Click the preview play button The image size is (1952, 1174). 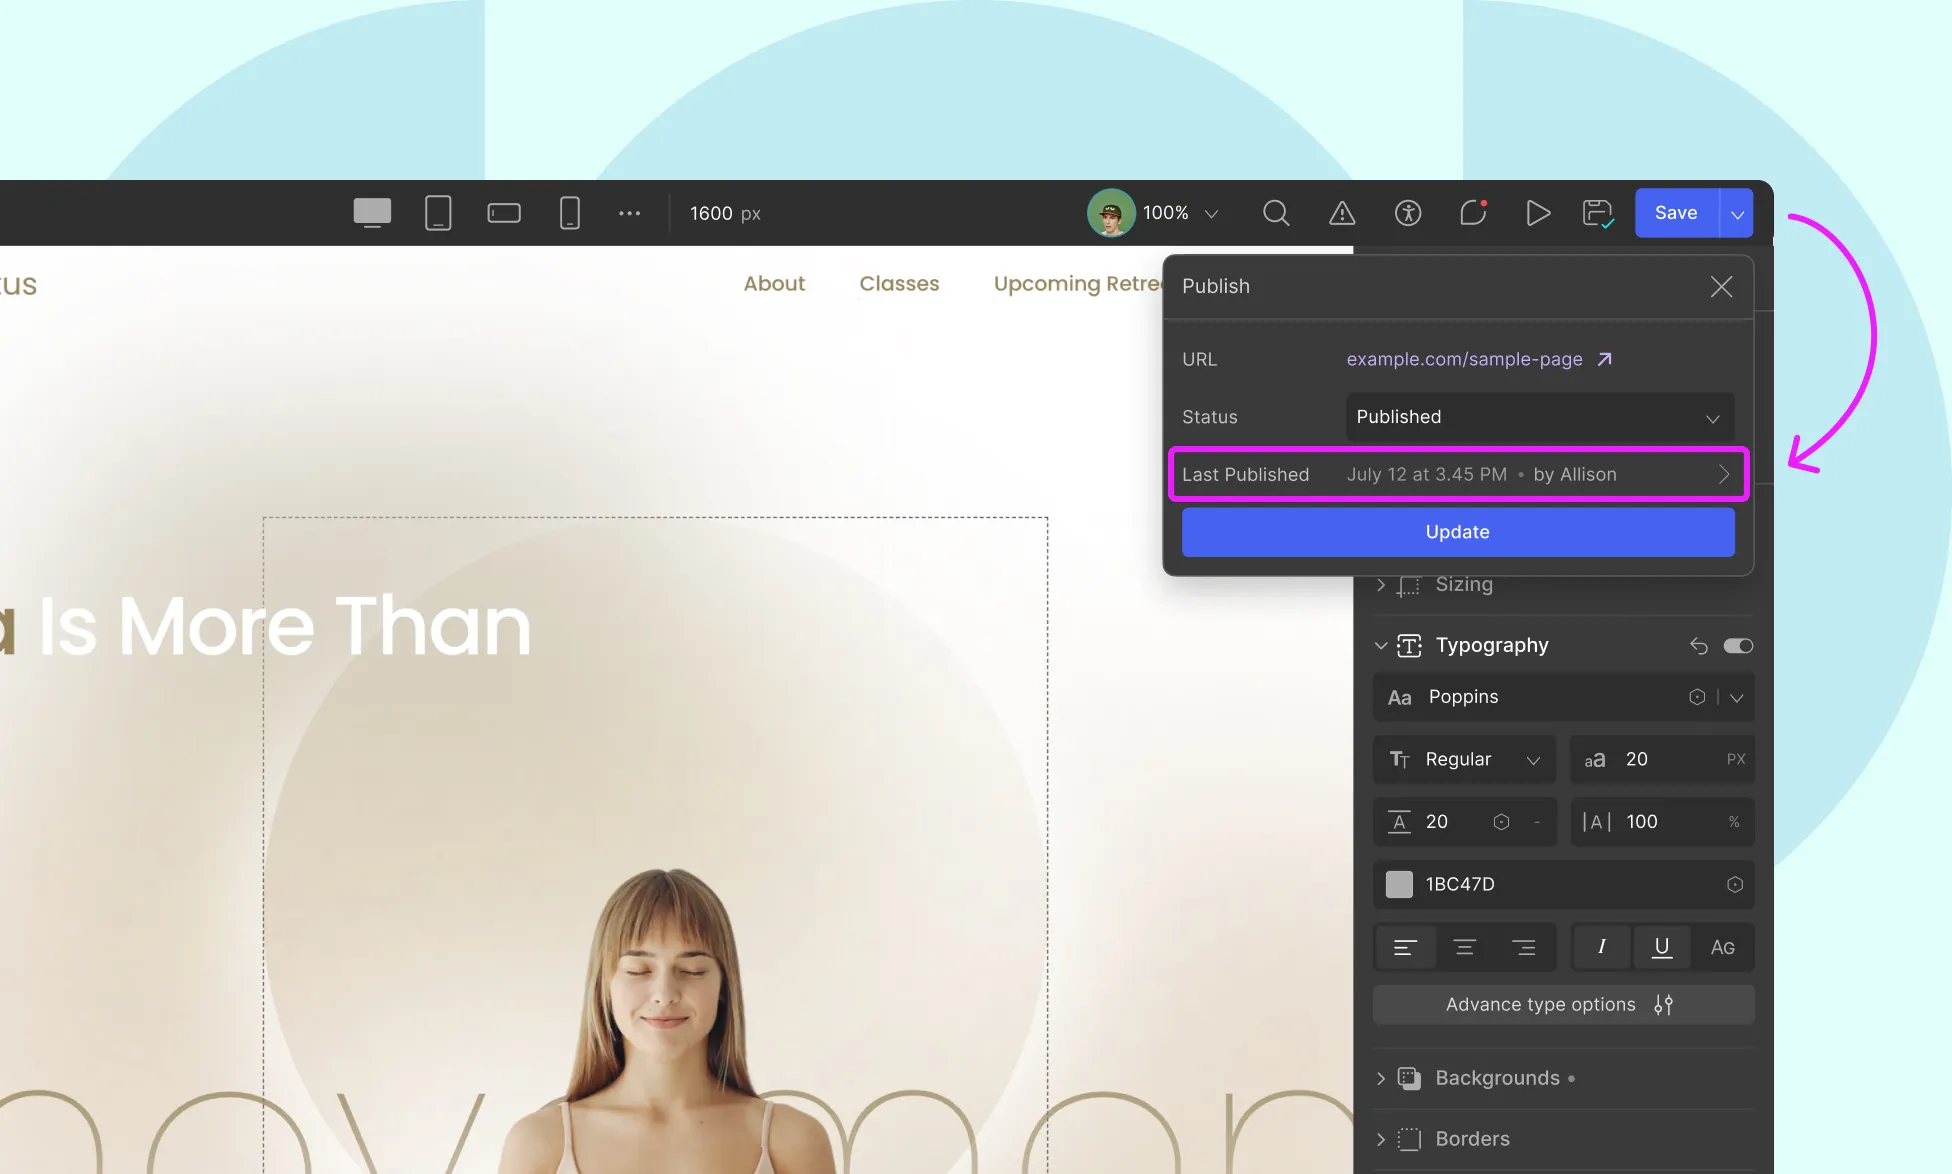[x=1538, y=213]
